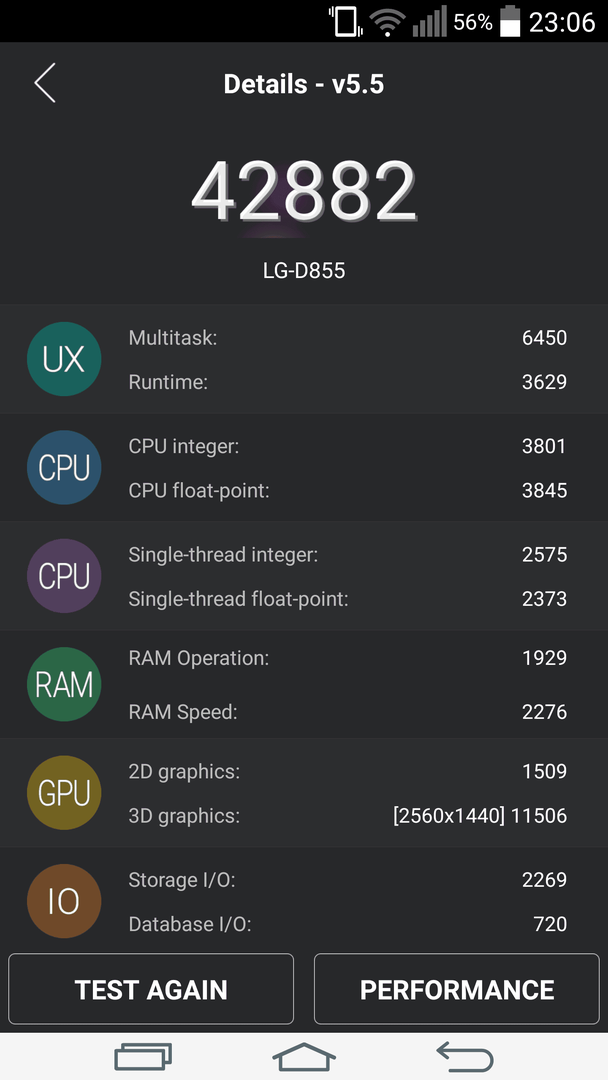Tap the battery icon in status bar

tap(510, 21)
